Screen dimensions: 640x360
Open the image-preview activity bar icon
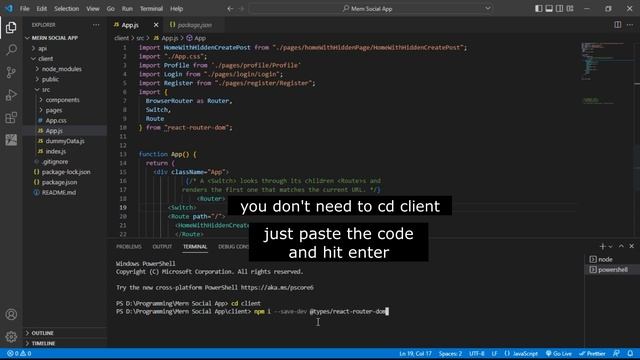pyautogui.click(x=11, y=140)
